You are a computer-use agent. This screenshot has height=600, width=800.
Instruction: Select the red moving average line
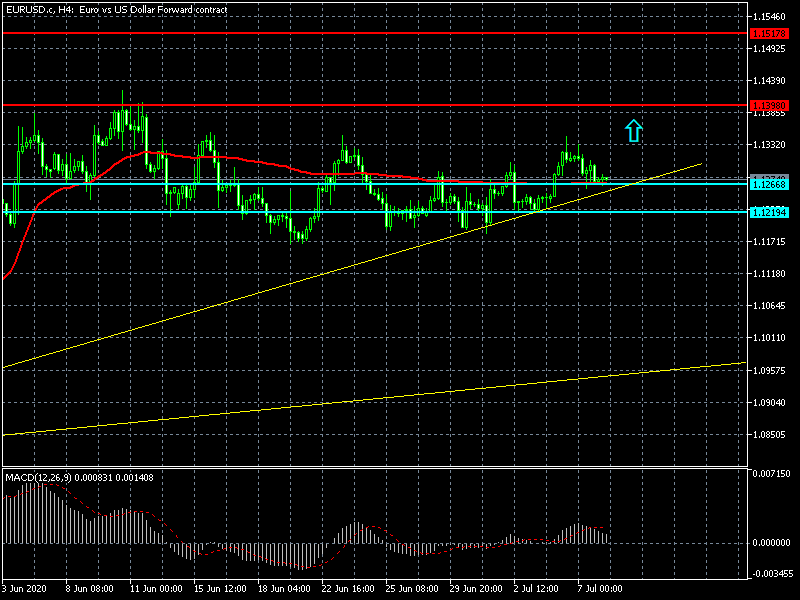pos(250,161)
